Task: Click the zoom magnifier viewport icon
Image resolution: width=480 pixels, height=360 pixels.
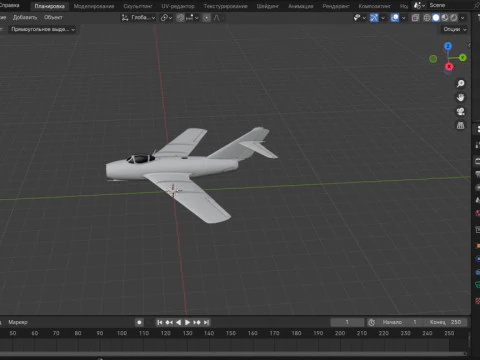Action: coord(461,83)
